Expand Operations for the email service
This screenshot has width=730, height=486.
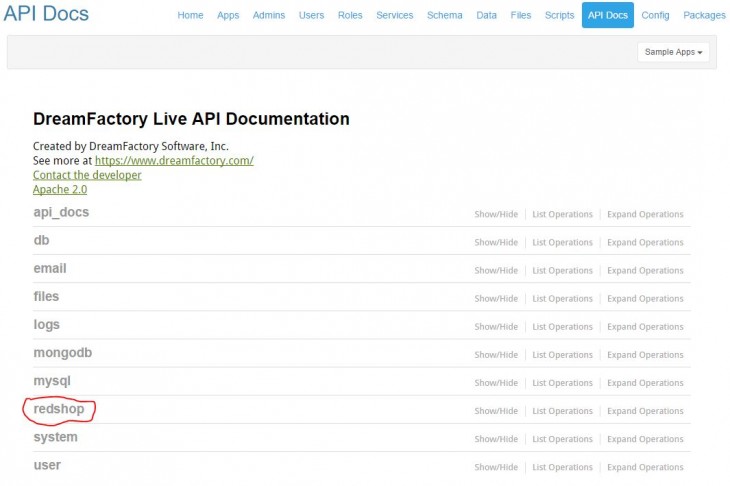pyautogui.click(x=645, y=270)
